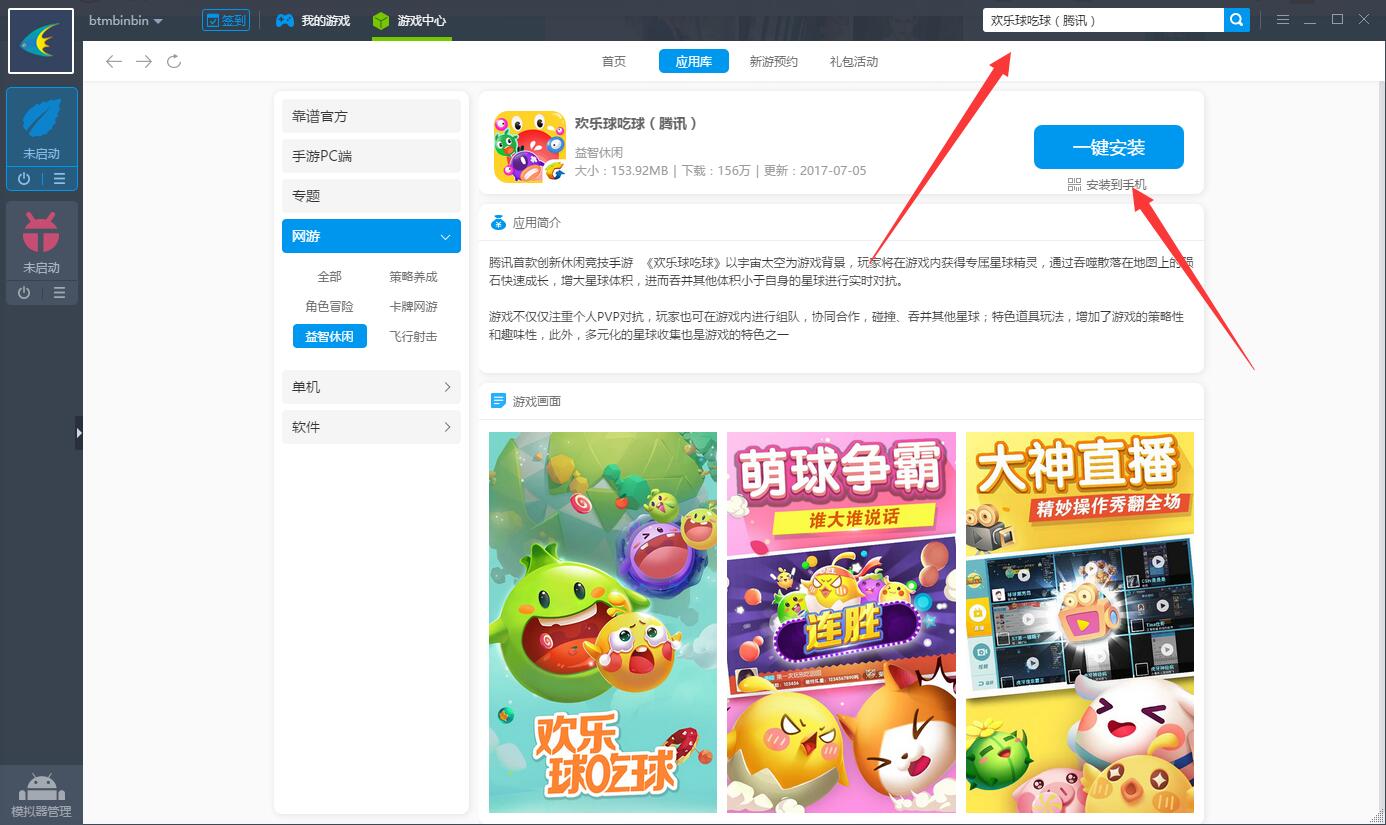Click the 欢乐球吃球 app icon
Viewport: 1386px width, 825px height.
click(x=530, y=147)
